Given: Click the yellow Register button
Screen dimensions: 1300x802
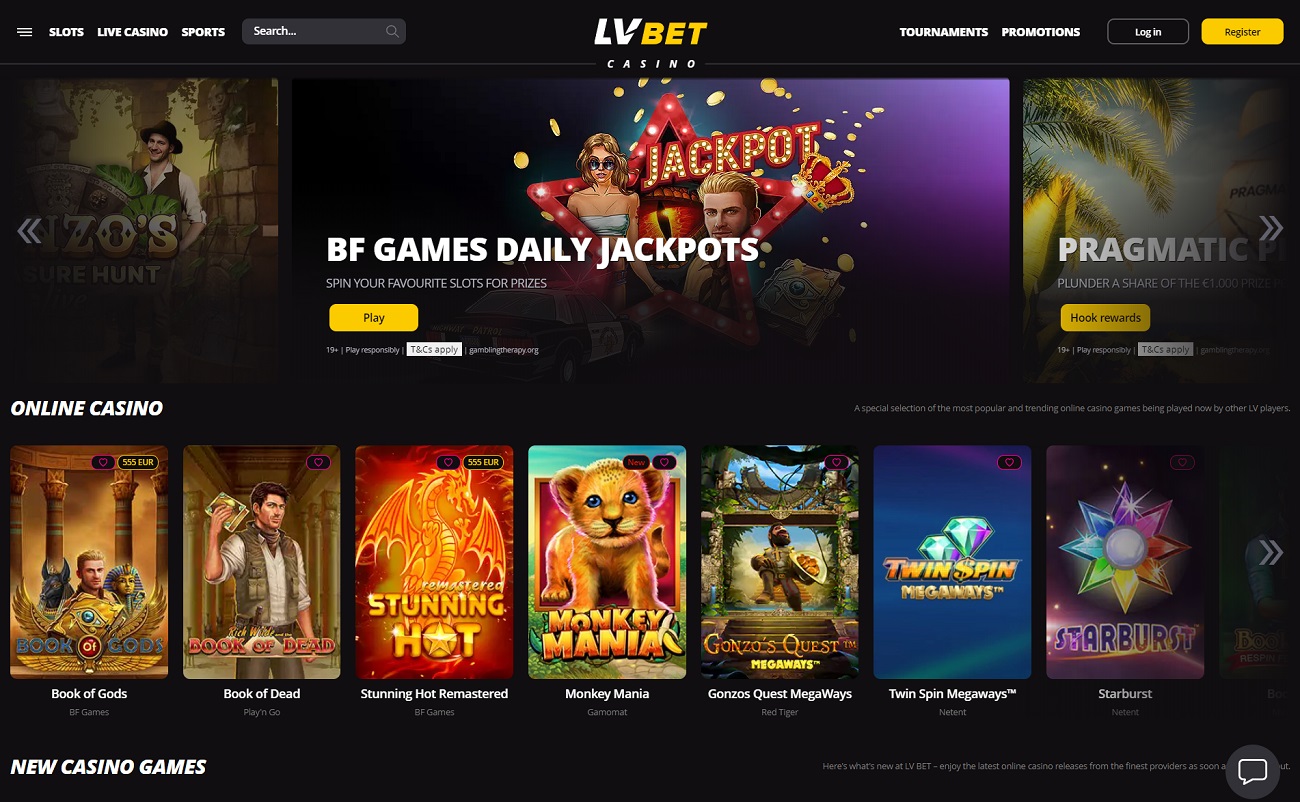Looking at the screenshot, I should tap(1242, 31).
